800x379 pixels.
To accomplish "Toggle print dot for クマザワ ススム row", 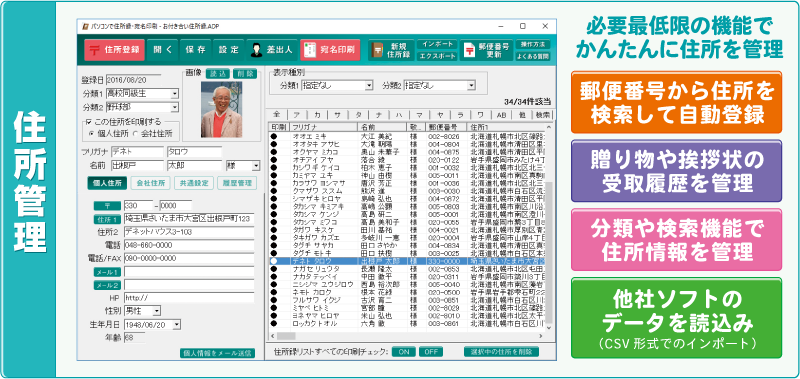I will tap(273, 191).
